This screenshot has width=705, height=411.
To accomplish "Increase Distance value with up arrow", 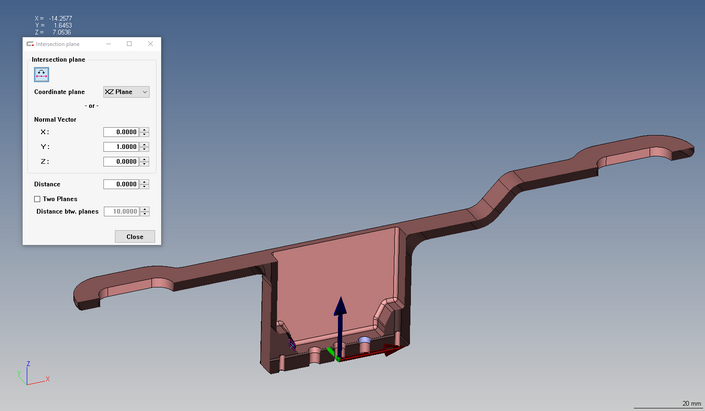I will pyautogui.click(x=144, y=182).
